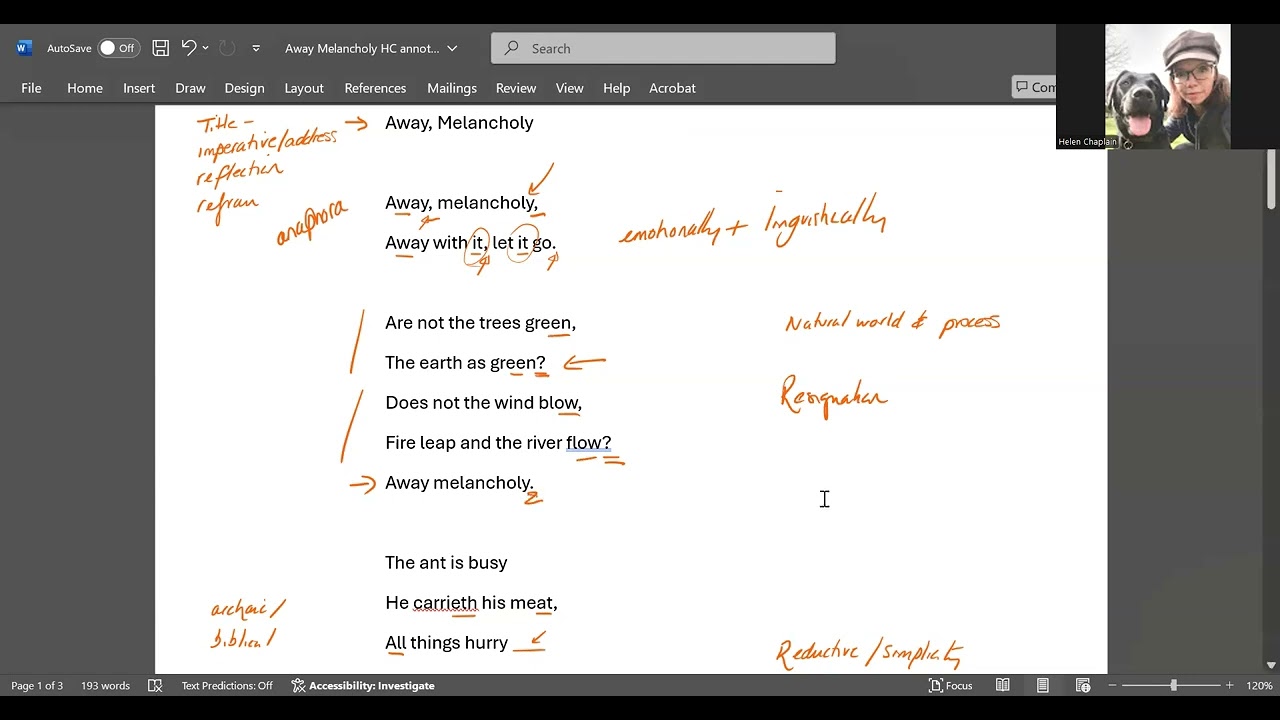
Task: Switch to Web Layout view
Action: click(1083, 686)
